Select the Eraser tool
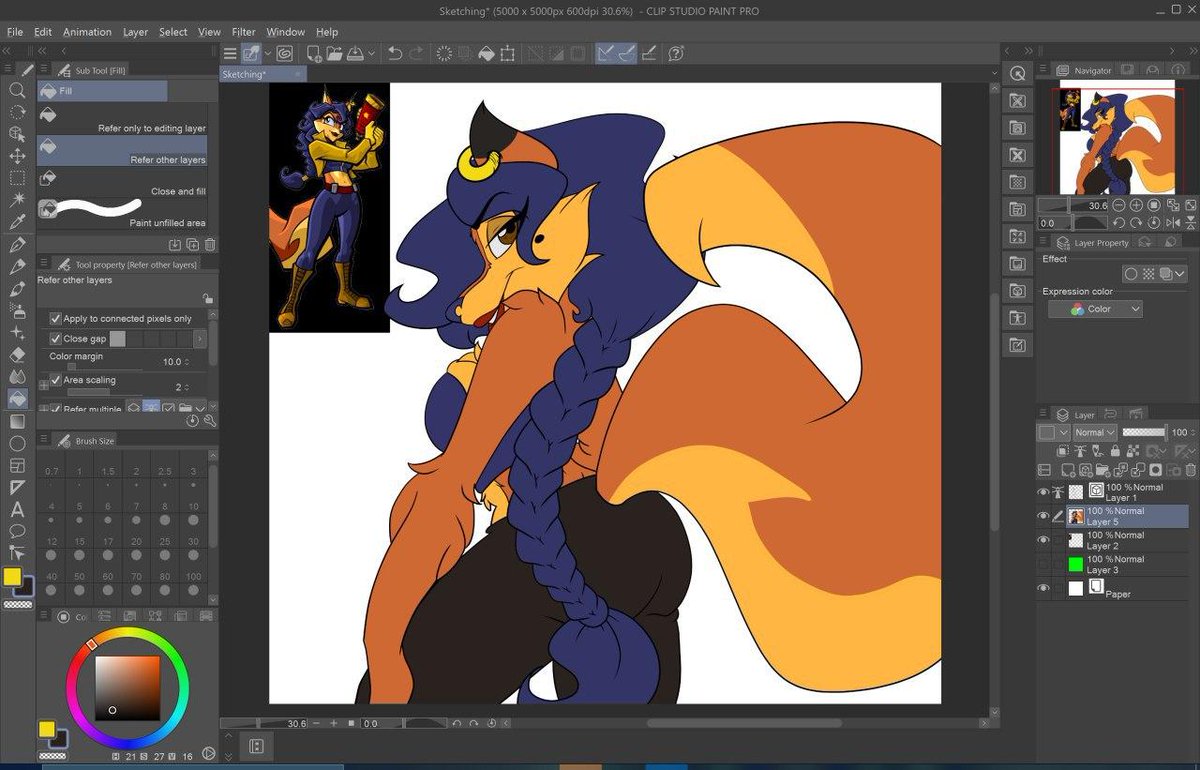 tap(17, 354)
